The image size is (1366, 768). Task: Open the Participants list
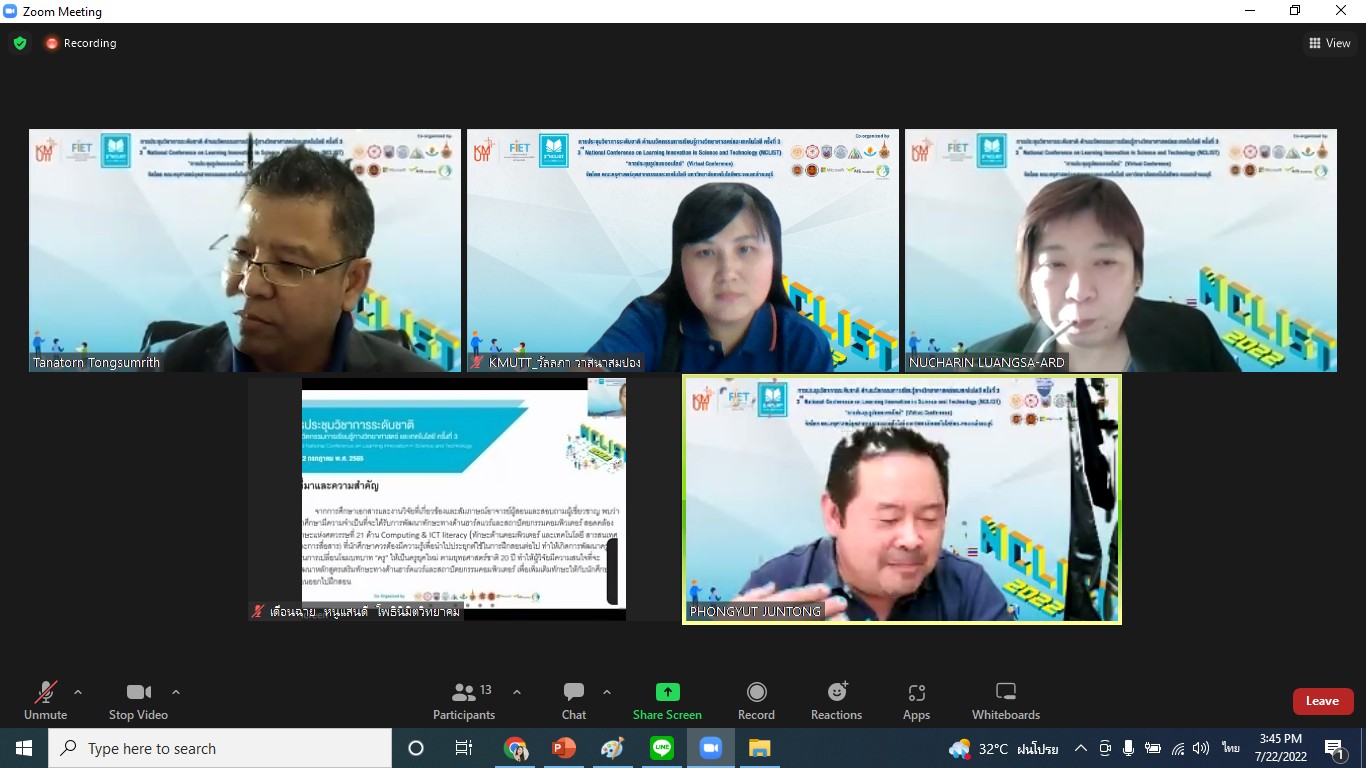tap(464, 693)
